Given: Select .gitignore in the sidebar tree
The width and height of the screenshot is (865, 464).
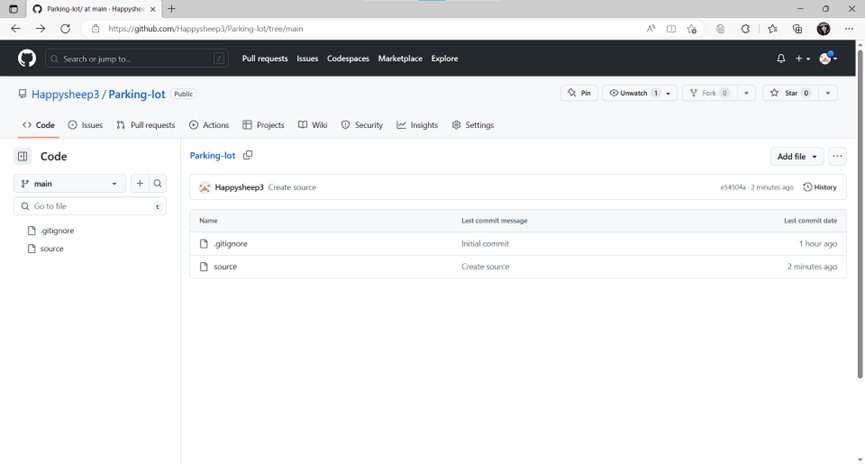Looking at the screenshot, I should click(57, 231).
